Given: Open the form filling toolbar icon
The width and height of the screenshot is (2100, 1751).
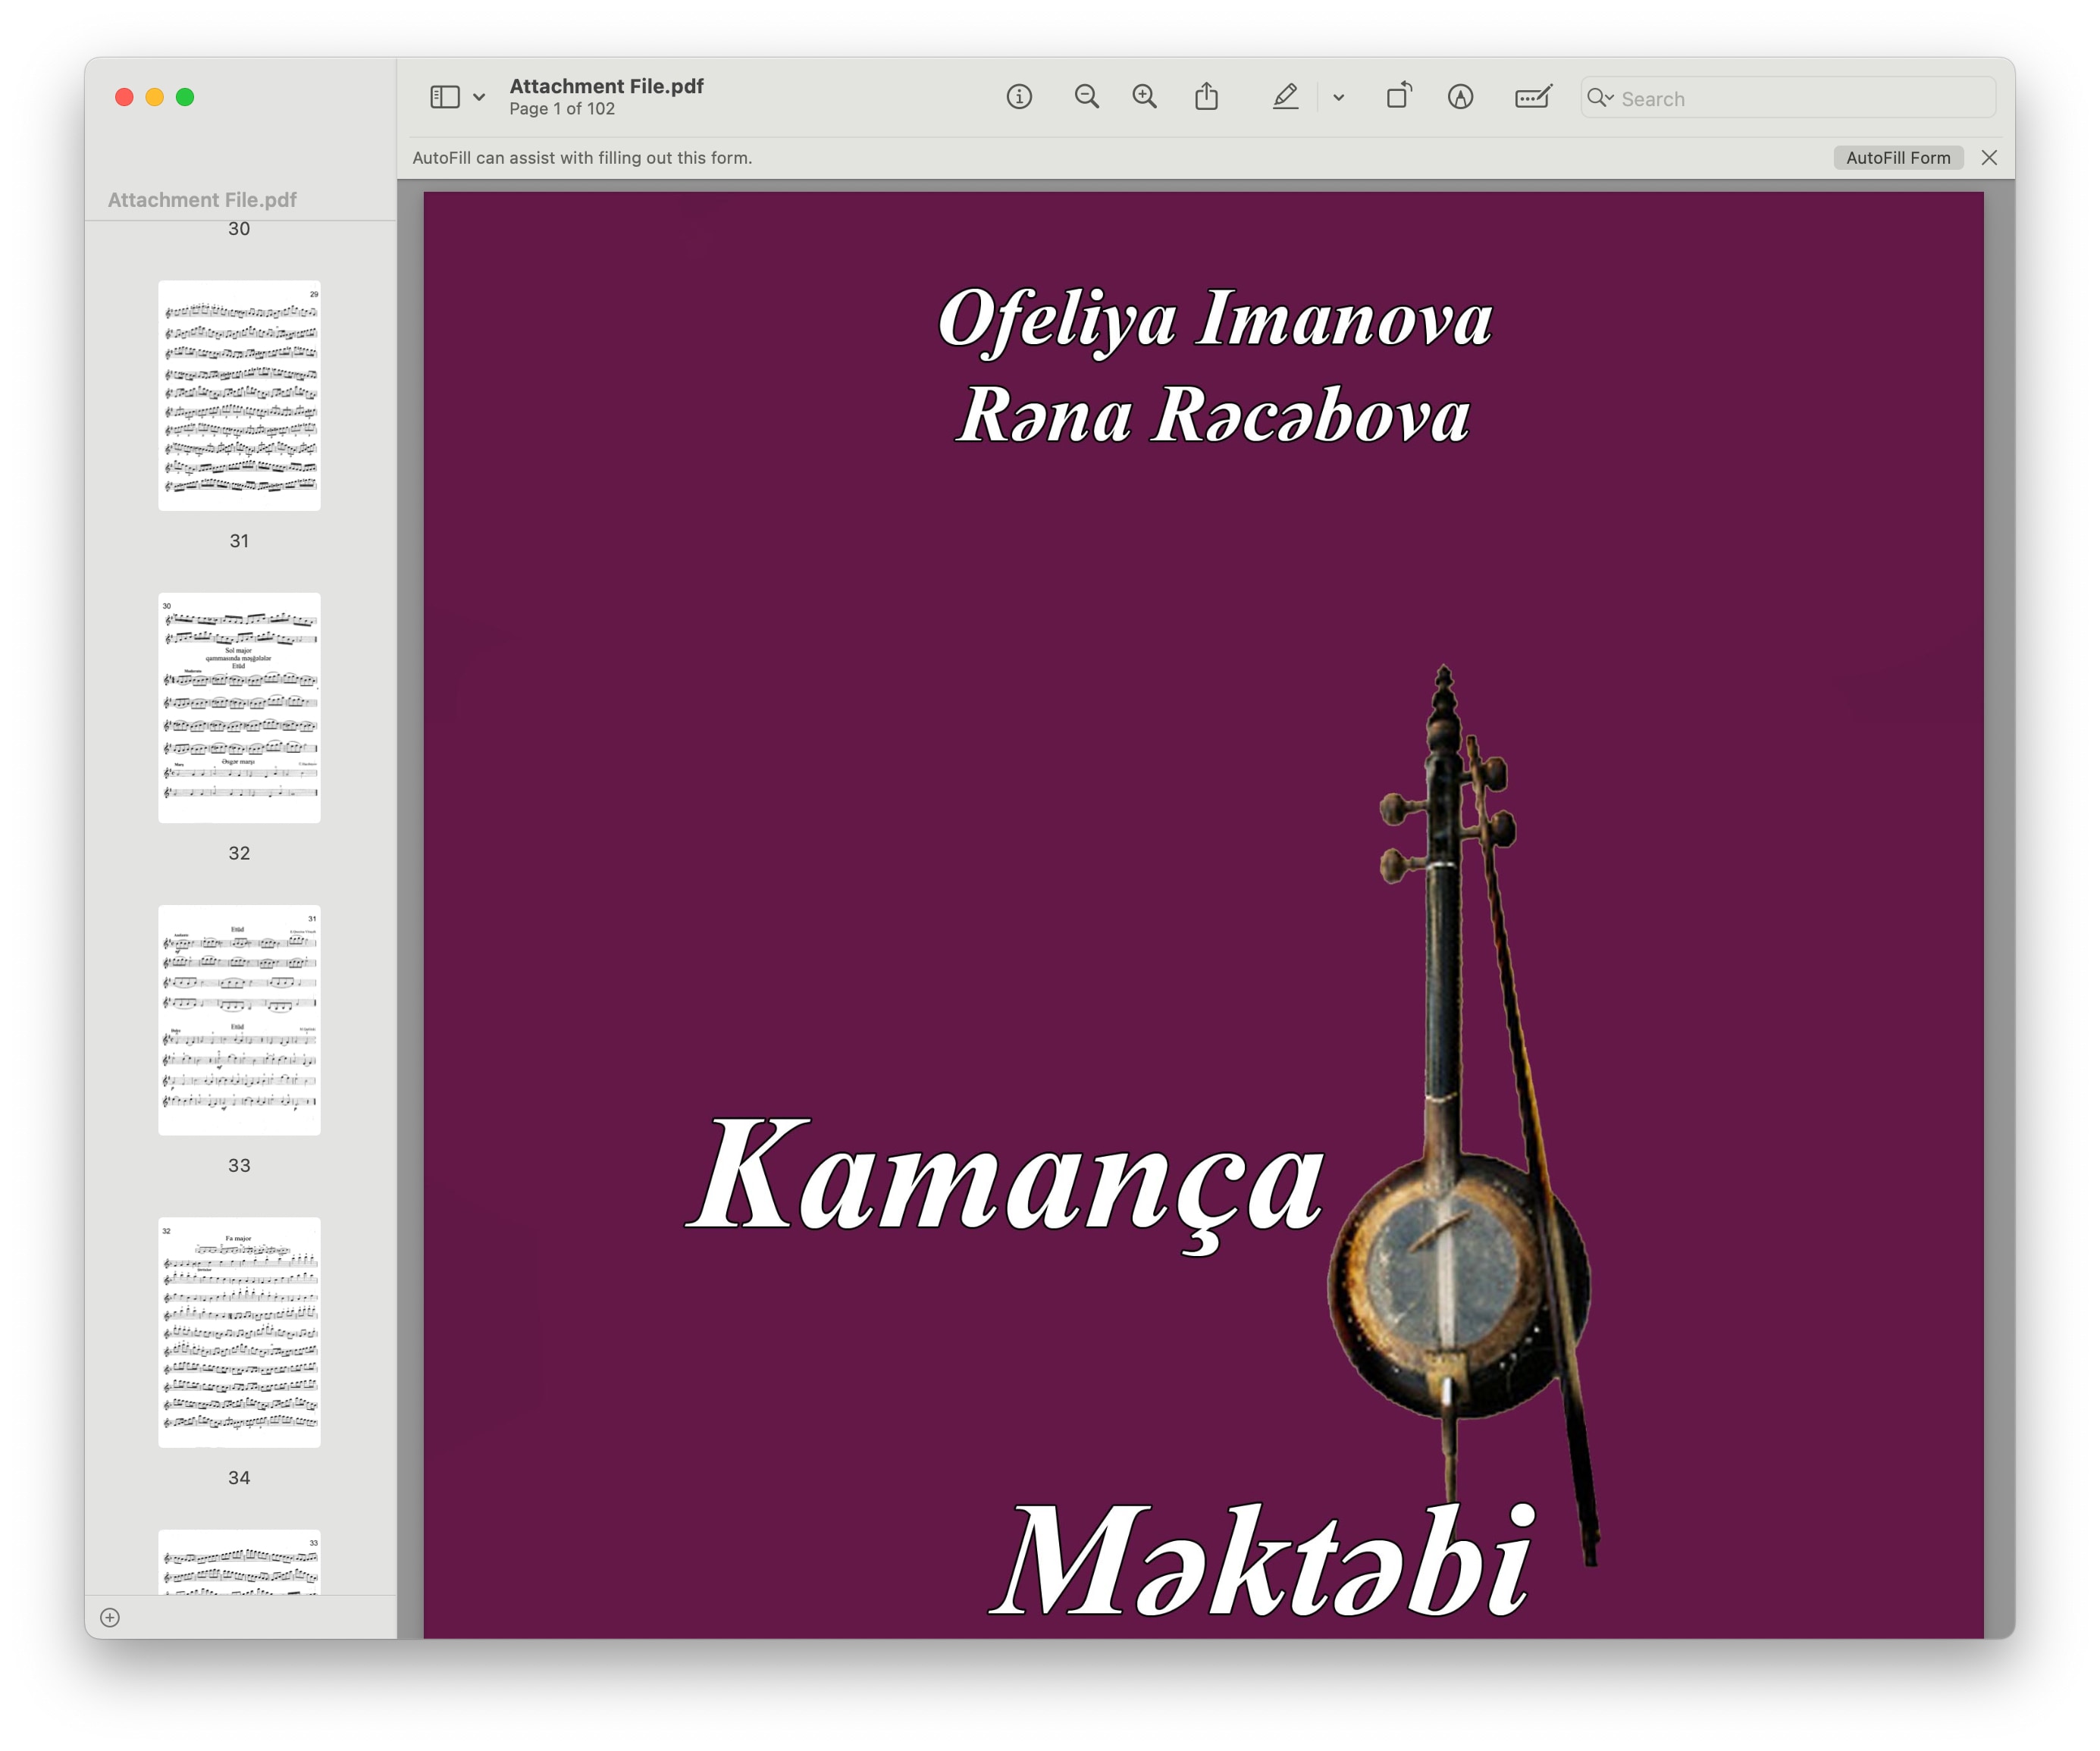Looking at the screenshot, I should click(1533, 97).
